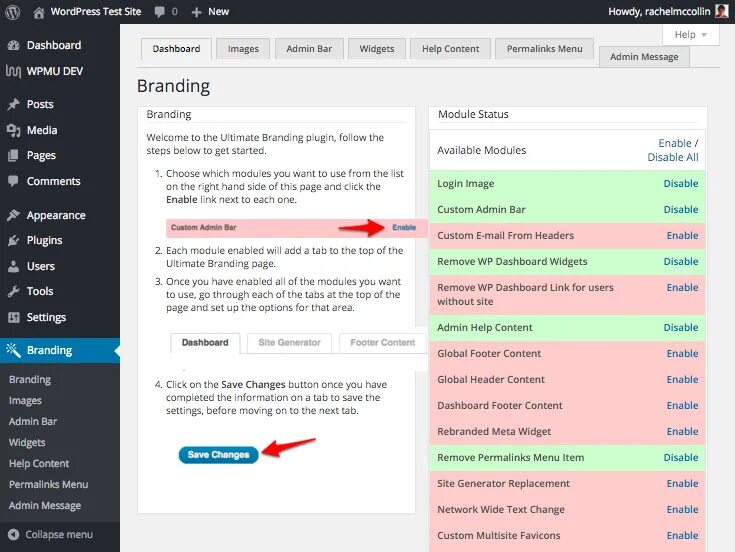Image resolution: width=735 pixels, height=552 pixels.
Task: Open Widgets submenu item in sidebar
Action: point(27,443)
